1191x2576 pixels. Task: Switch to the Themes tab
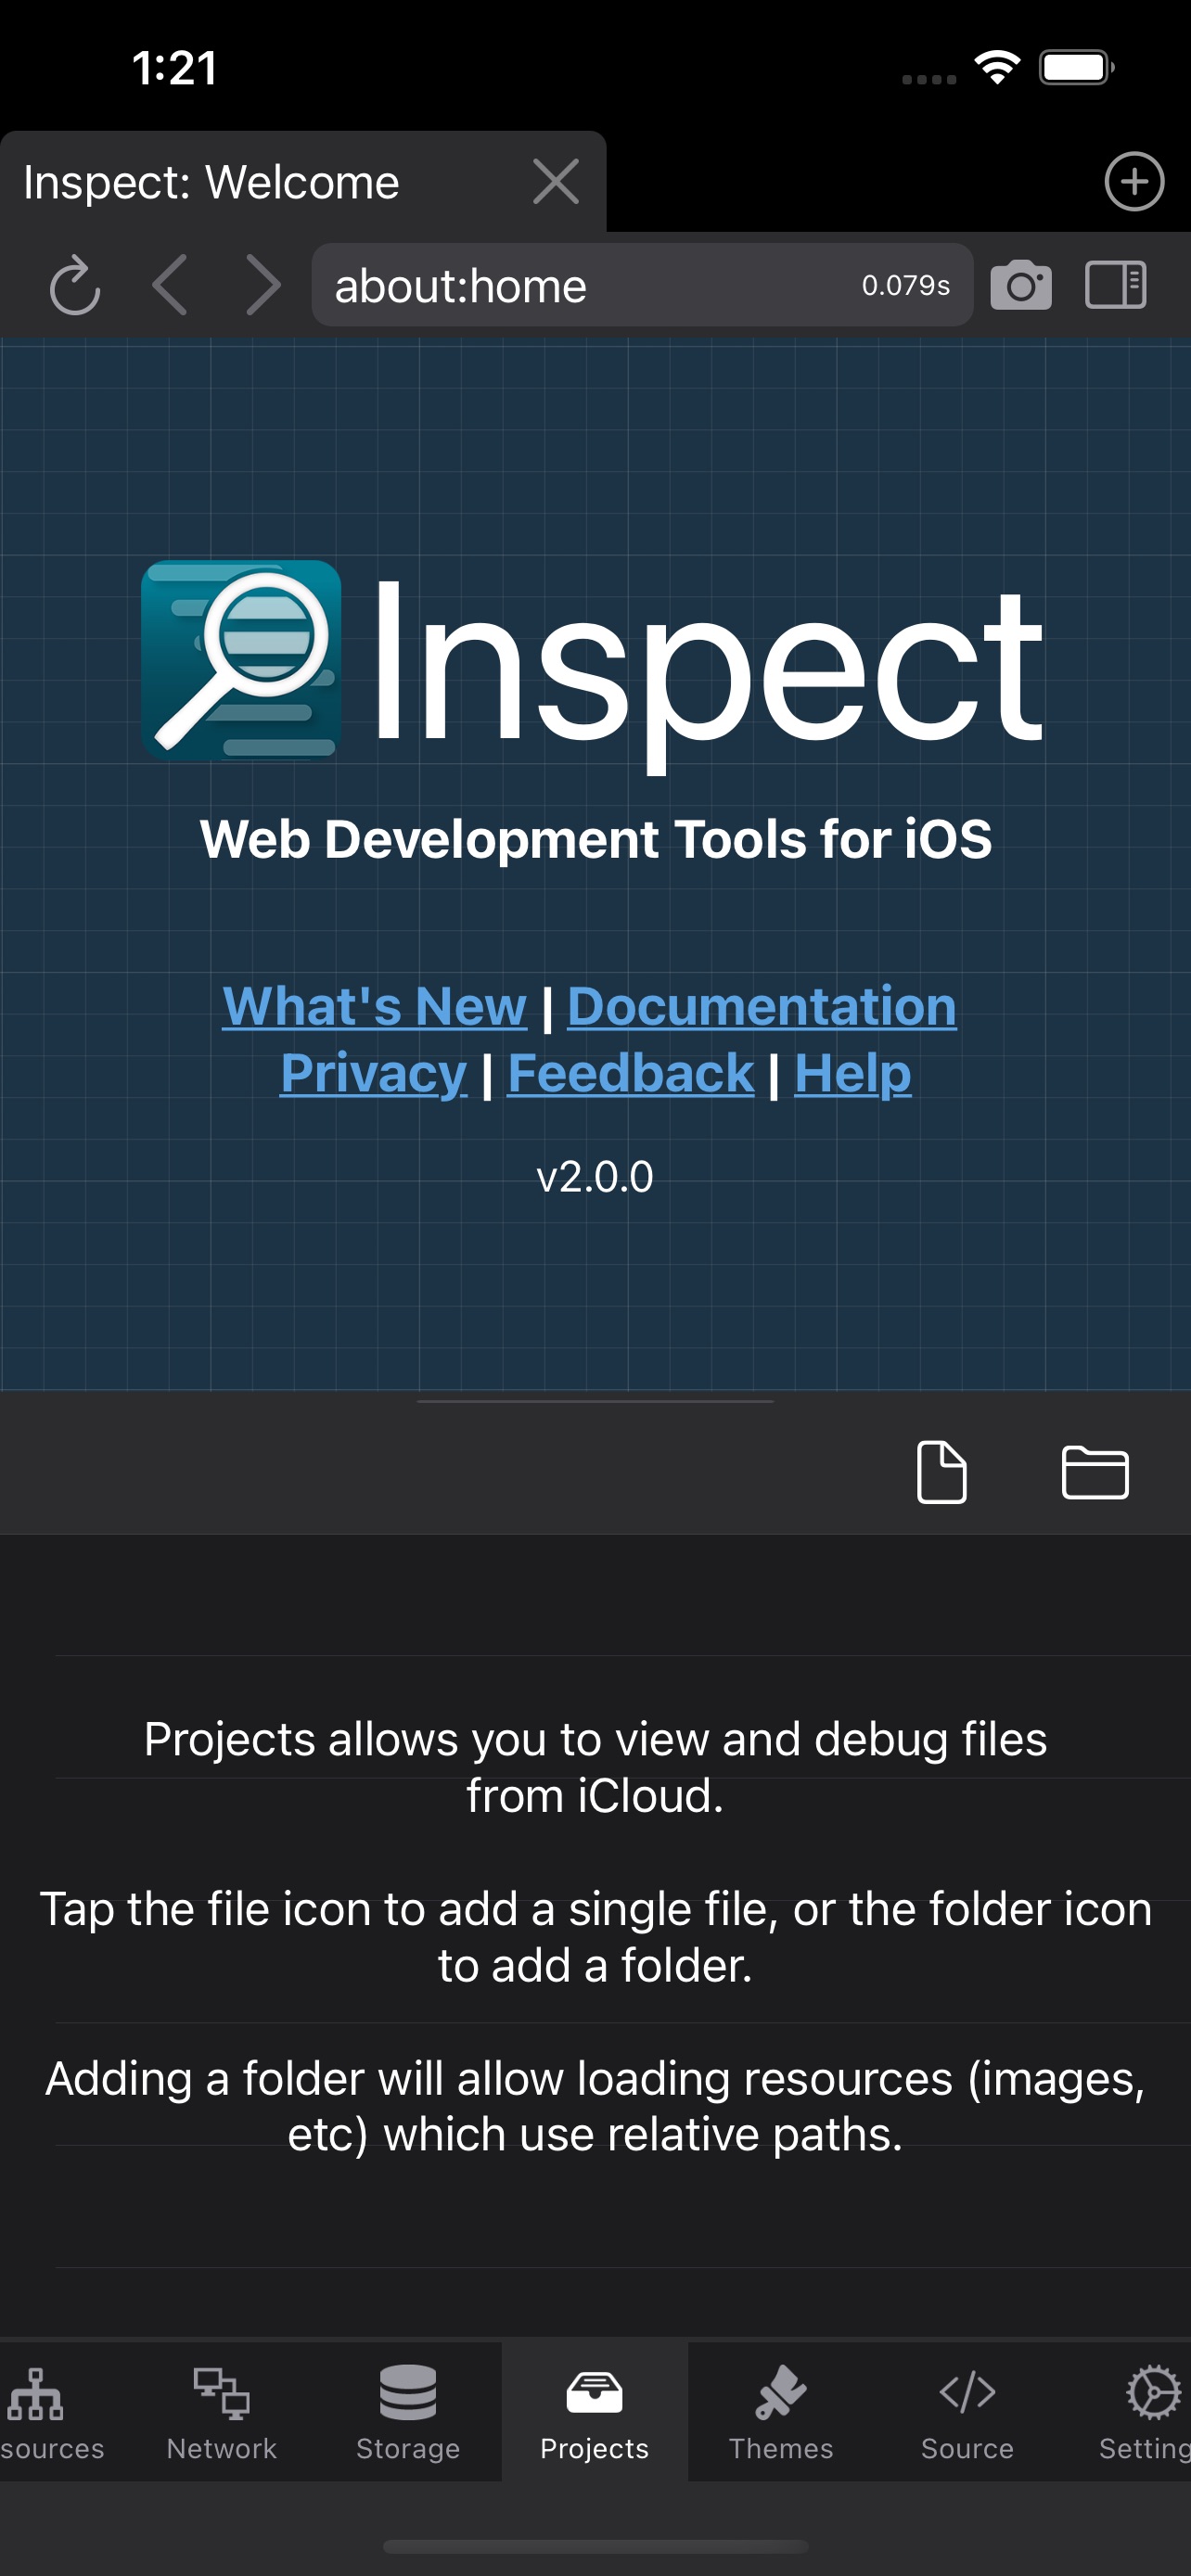click(x=781, y=2411)
